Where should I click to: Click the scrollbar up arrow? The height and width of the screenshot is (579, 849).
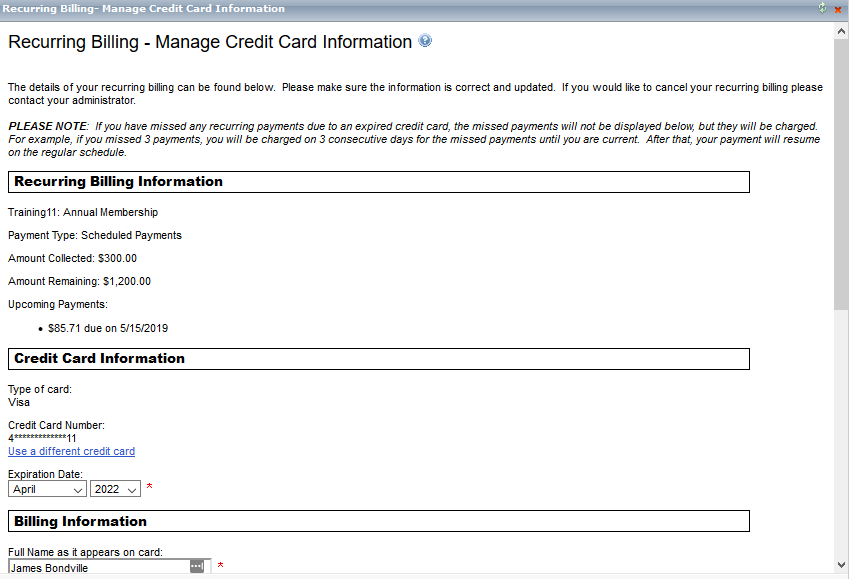click(x=840, y=29)
